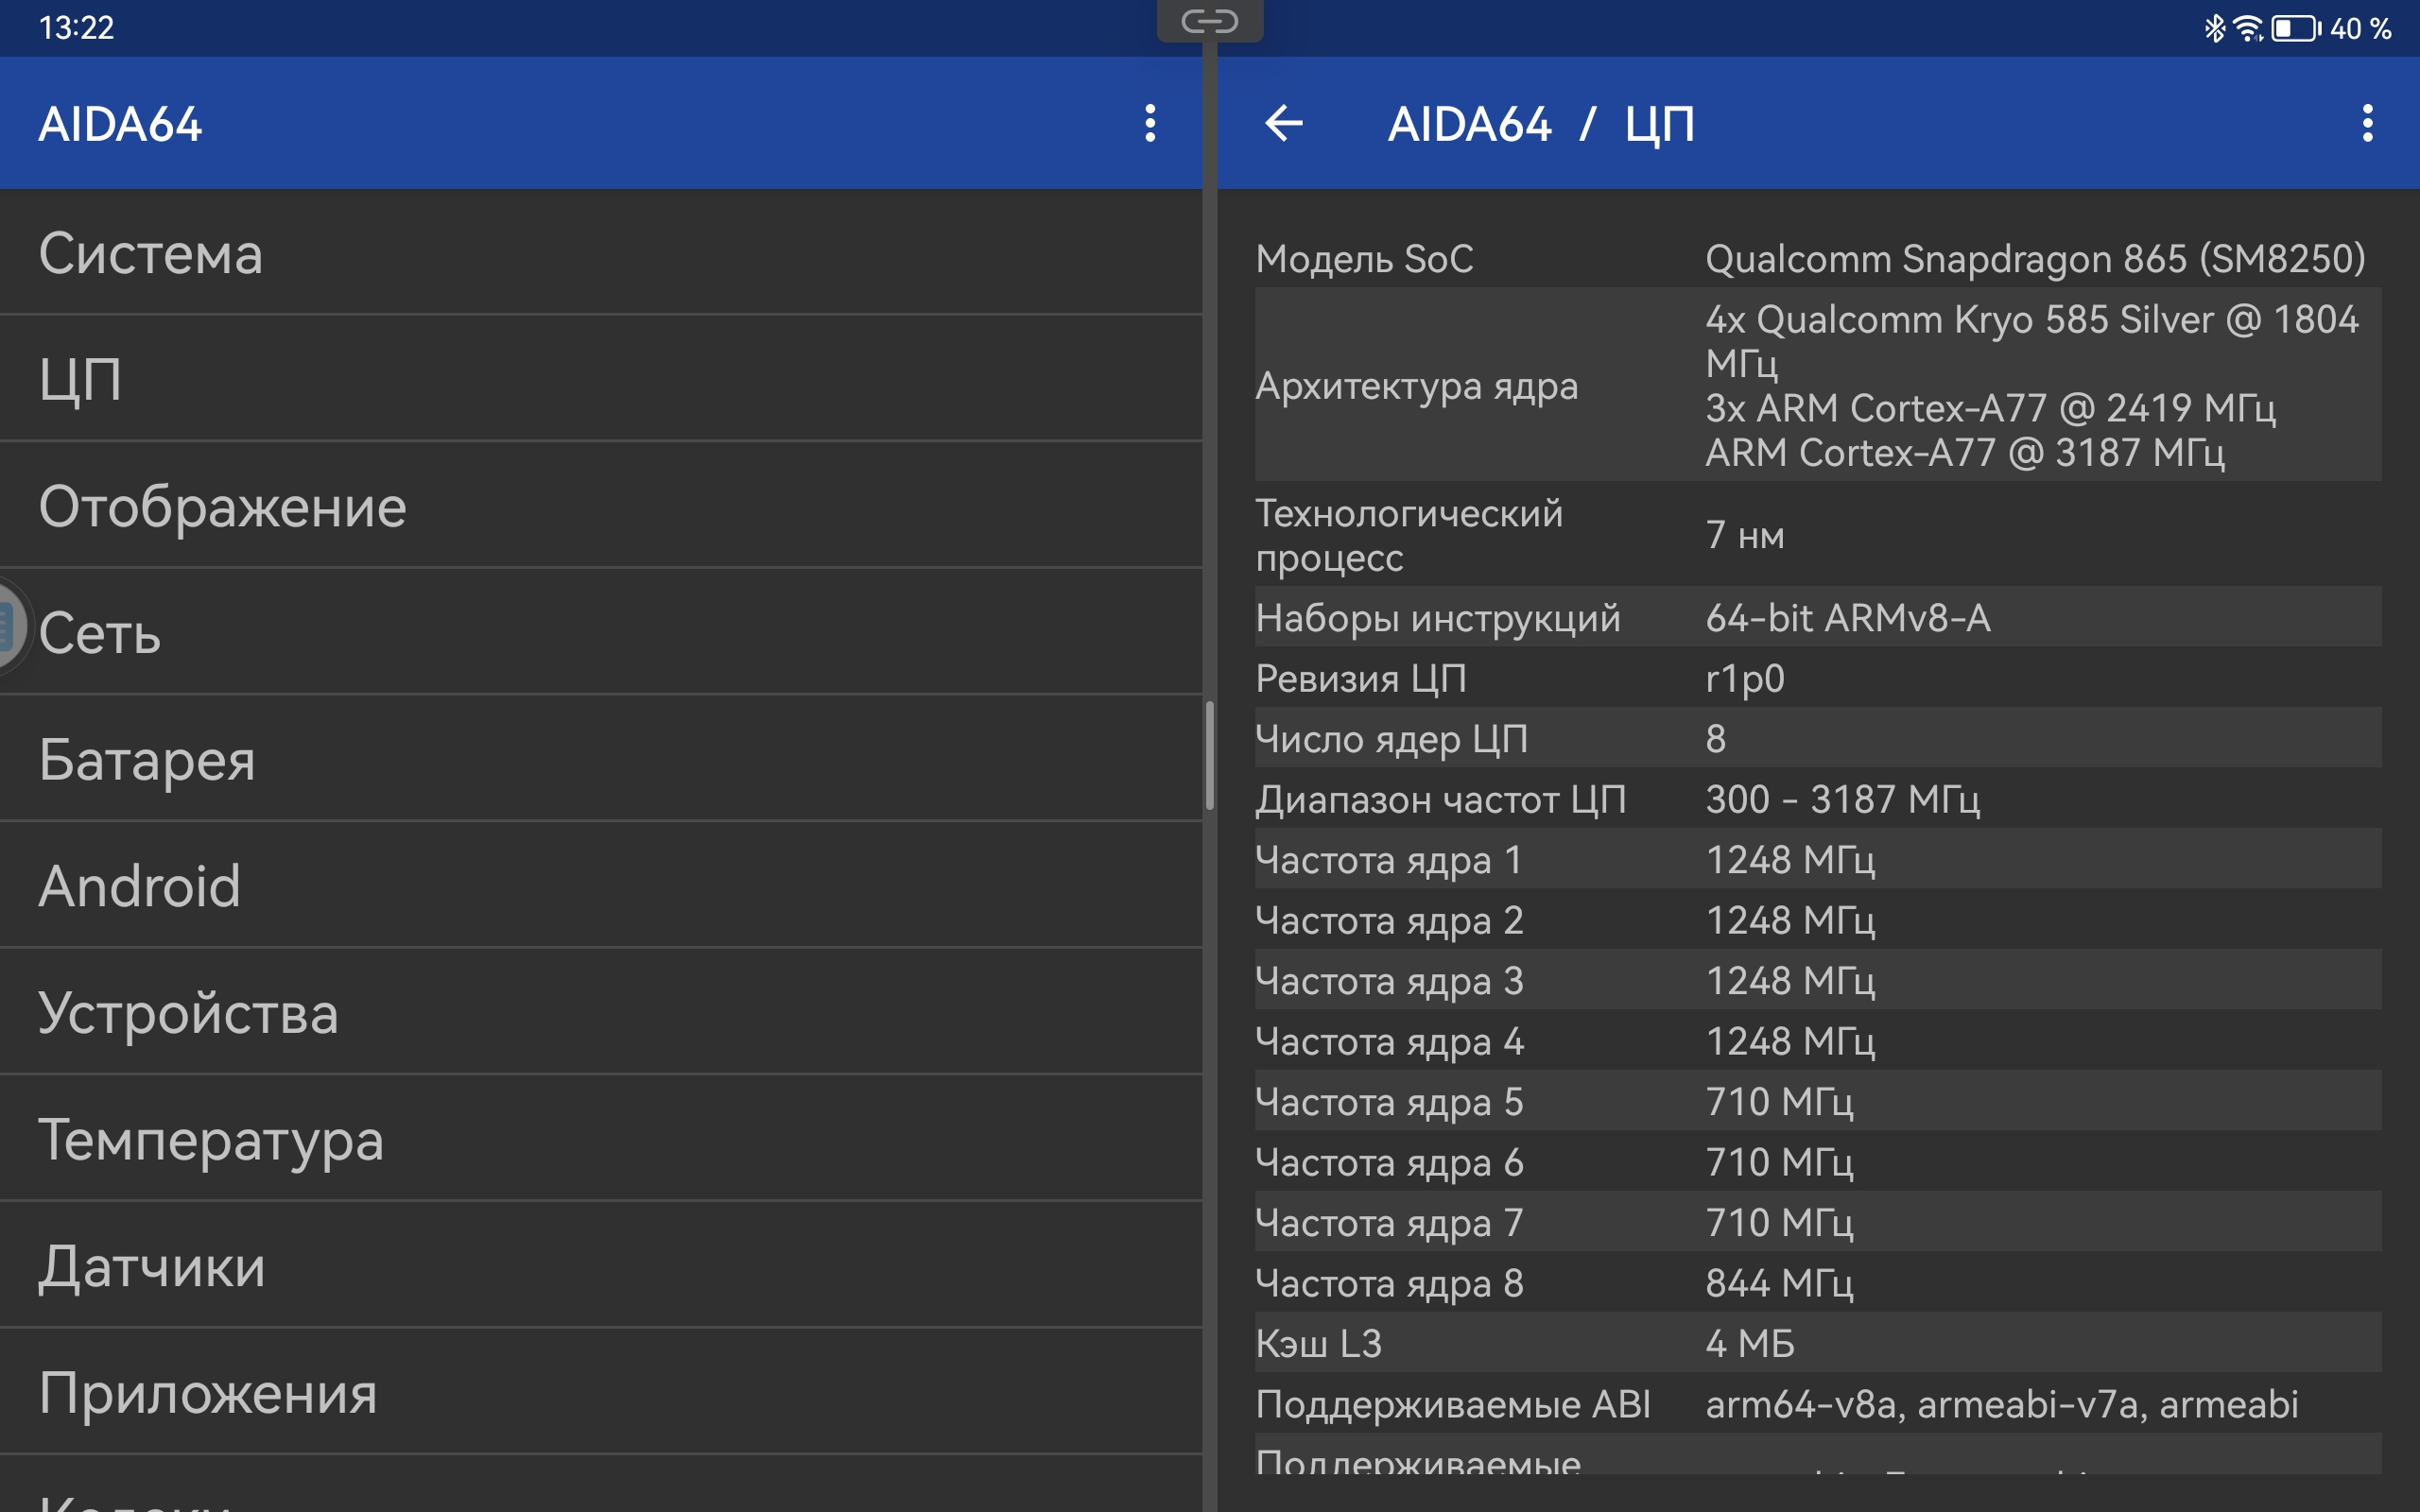Select the Частота ядра 8 label
2420x1512 pixels.
tap(1390, 1284)
